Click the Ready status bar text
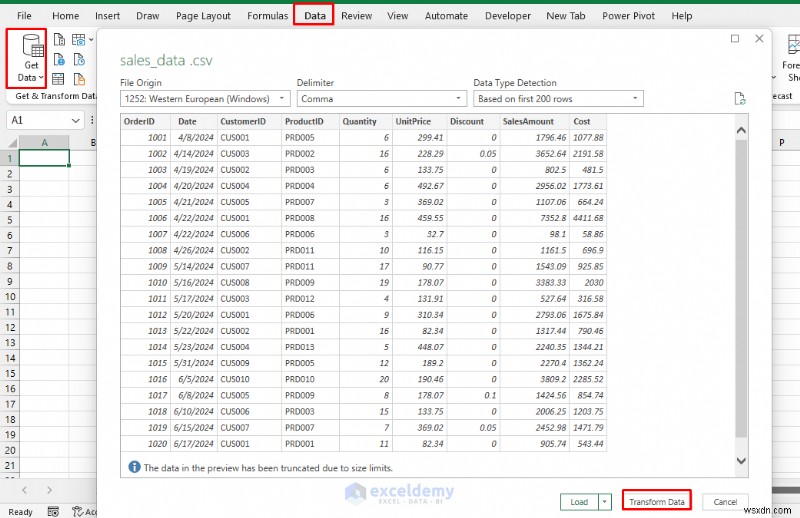Image resolution: width=800 pixels, height=518 pixels. [x=20, y=512]
